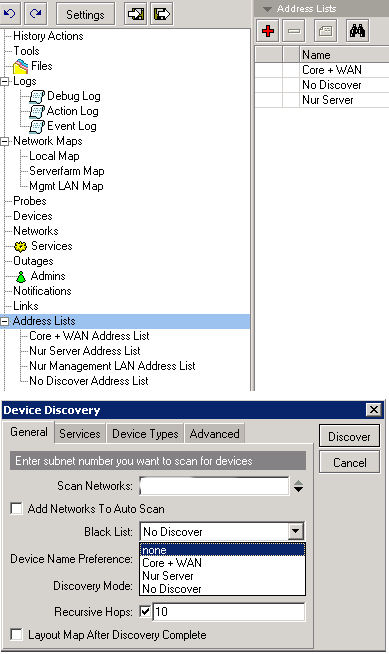The width and height of the screenshot is (389, 654).
Task: Switch to the Advanced tab
Action: [x=214, y=434]
